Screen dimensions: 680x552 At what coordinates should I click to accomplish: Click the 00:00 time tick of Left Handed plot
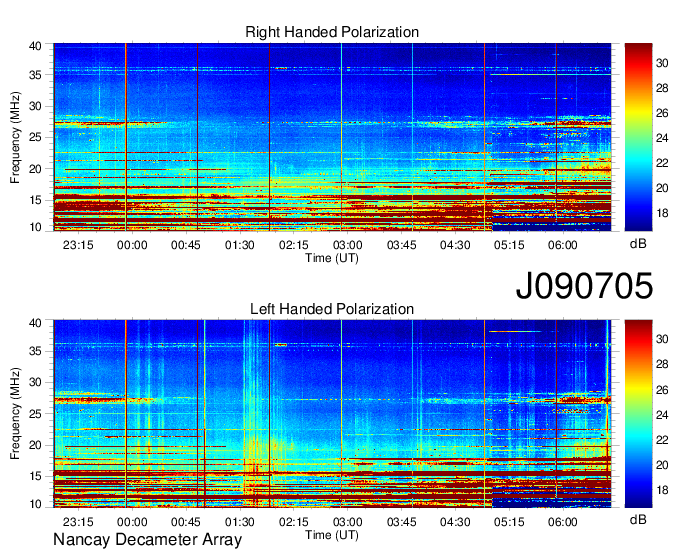click(132, 522)
